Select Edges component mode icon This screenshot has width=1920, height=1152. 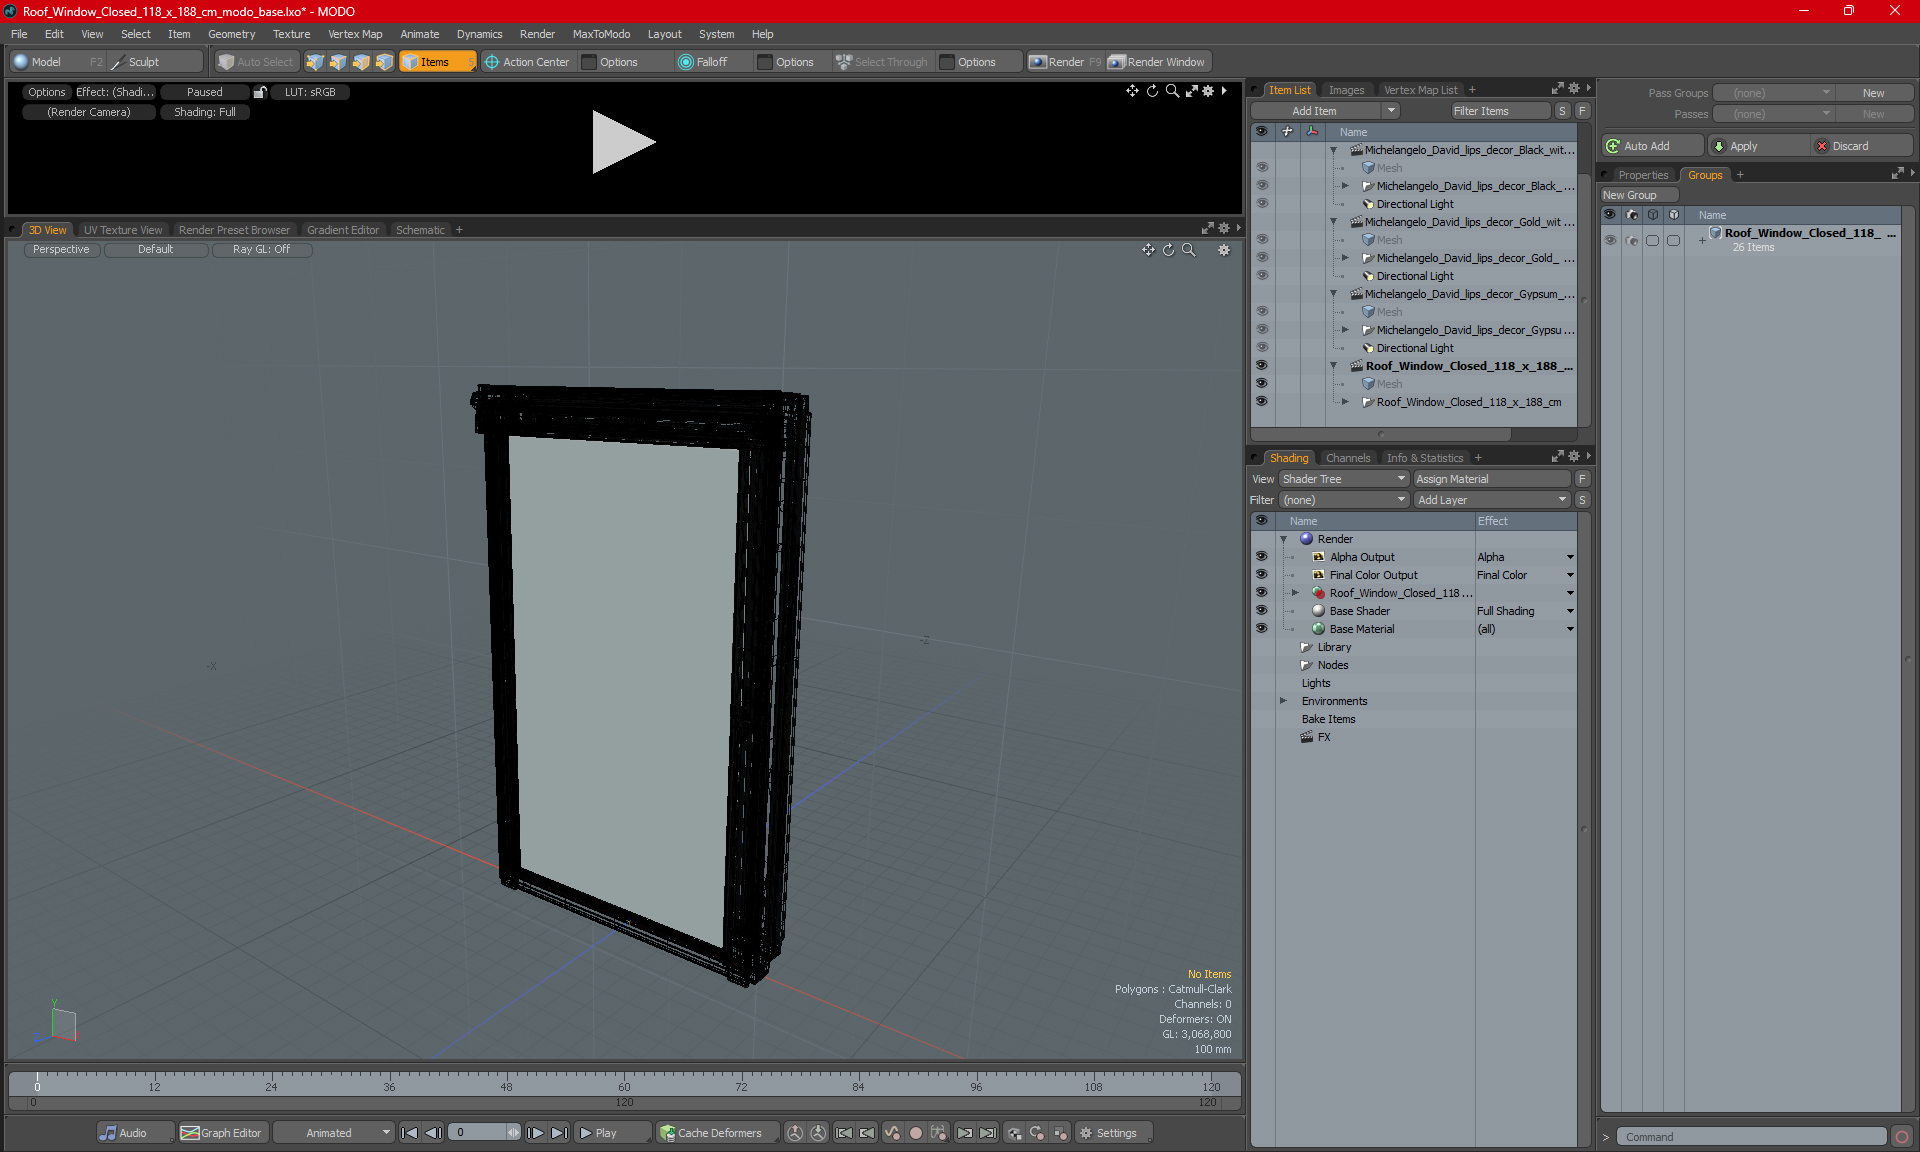(338, 62)
